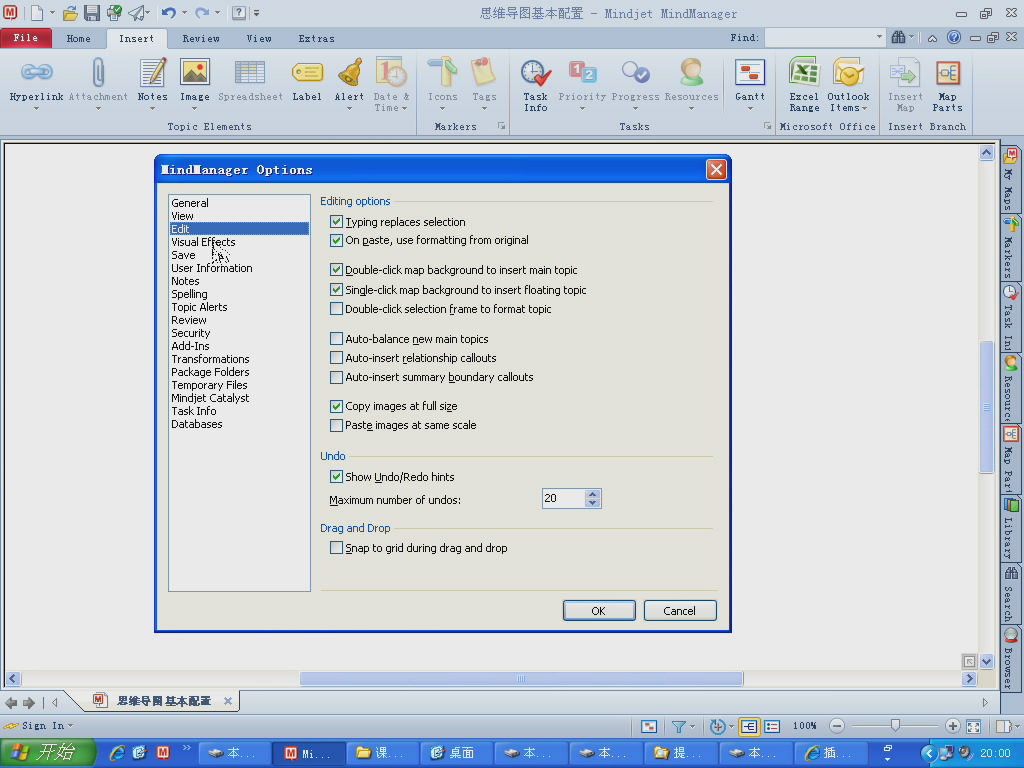Viewport: 1024px width, 768px height.
Task: Open Map Parts in the ribbon
Action: (947, 85)
